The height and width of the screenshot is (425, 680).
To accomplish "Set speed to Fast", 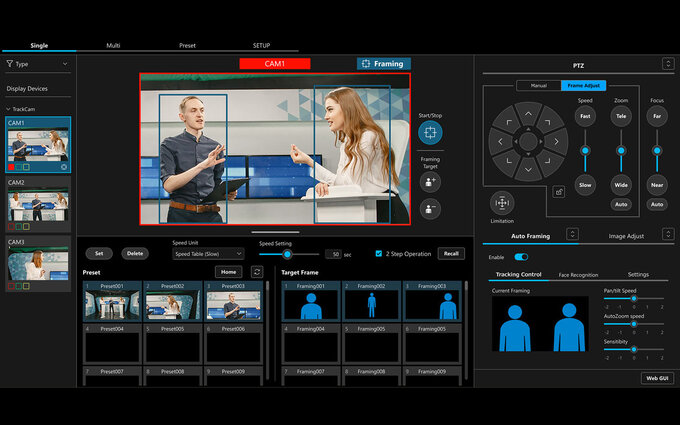I will point(585,116).
